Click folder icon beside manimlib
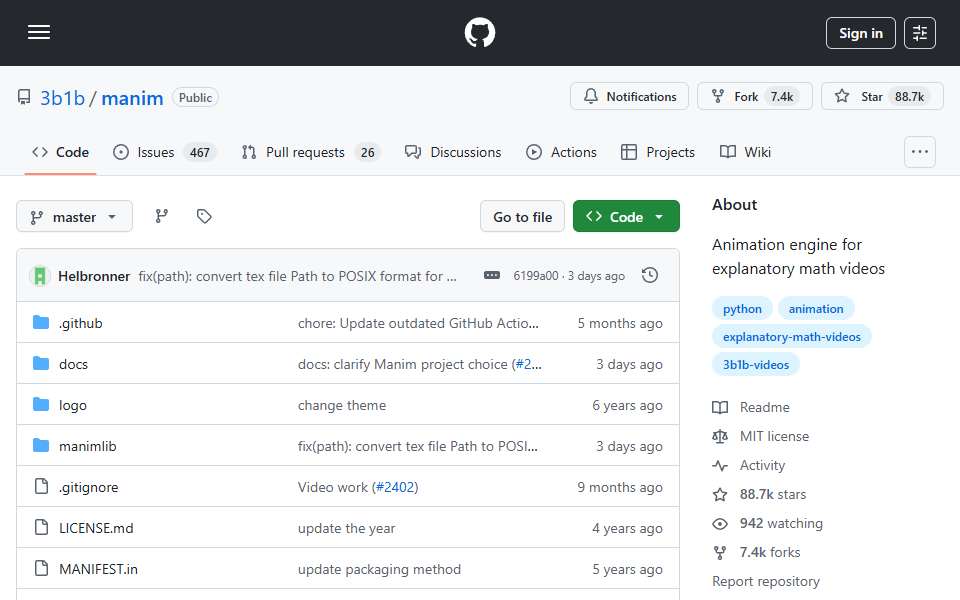Screen dimensions: 960x600 [x=41, y=446]
